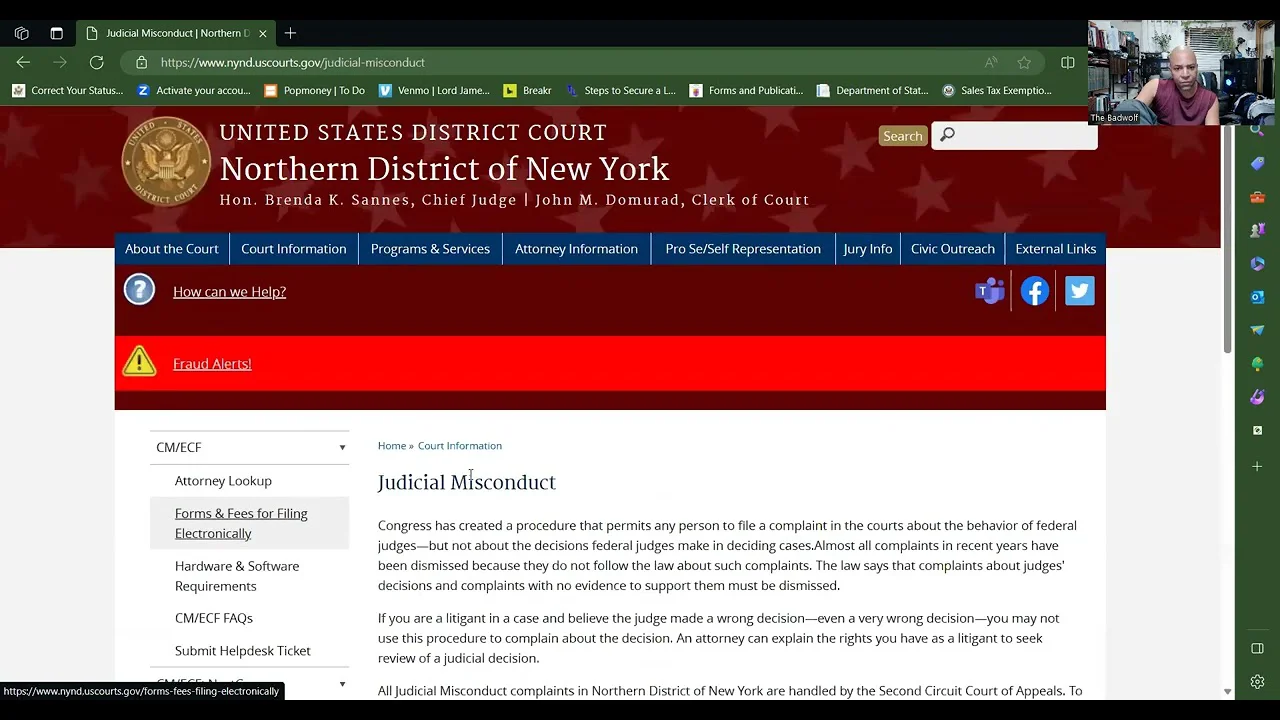Click the question mark help icon
The height and width of the screenshot is (720, 1280).
tap(139, 290)
